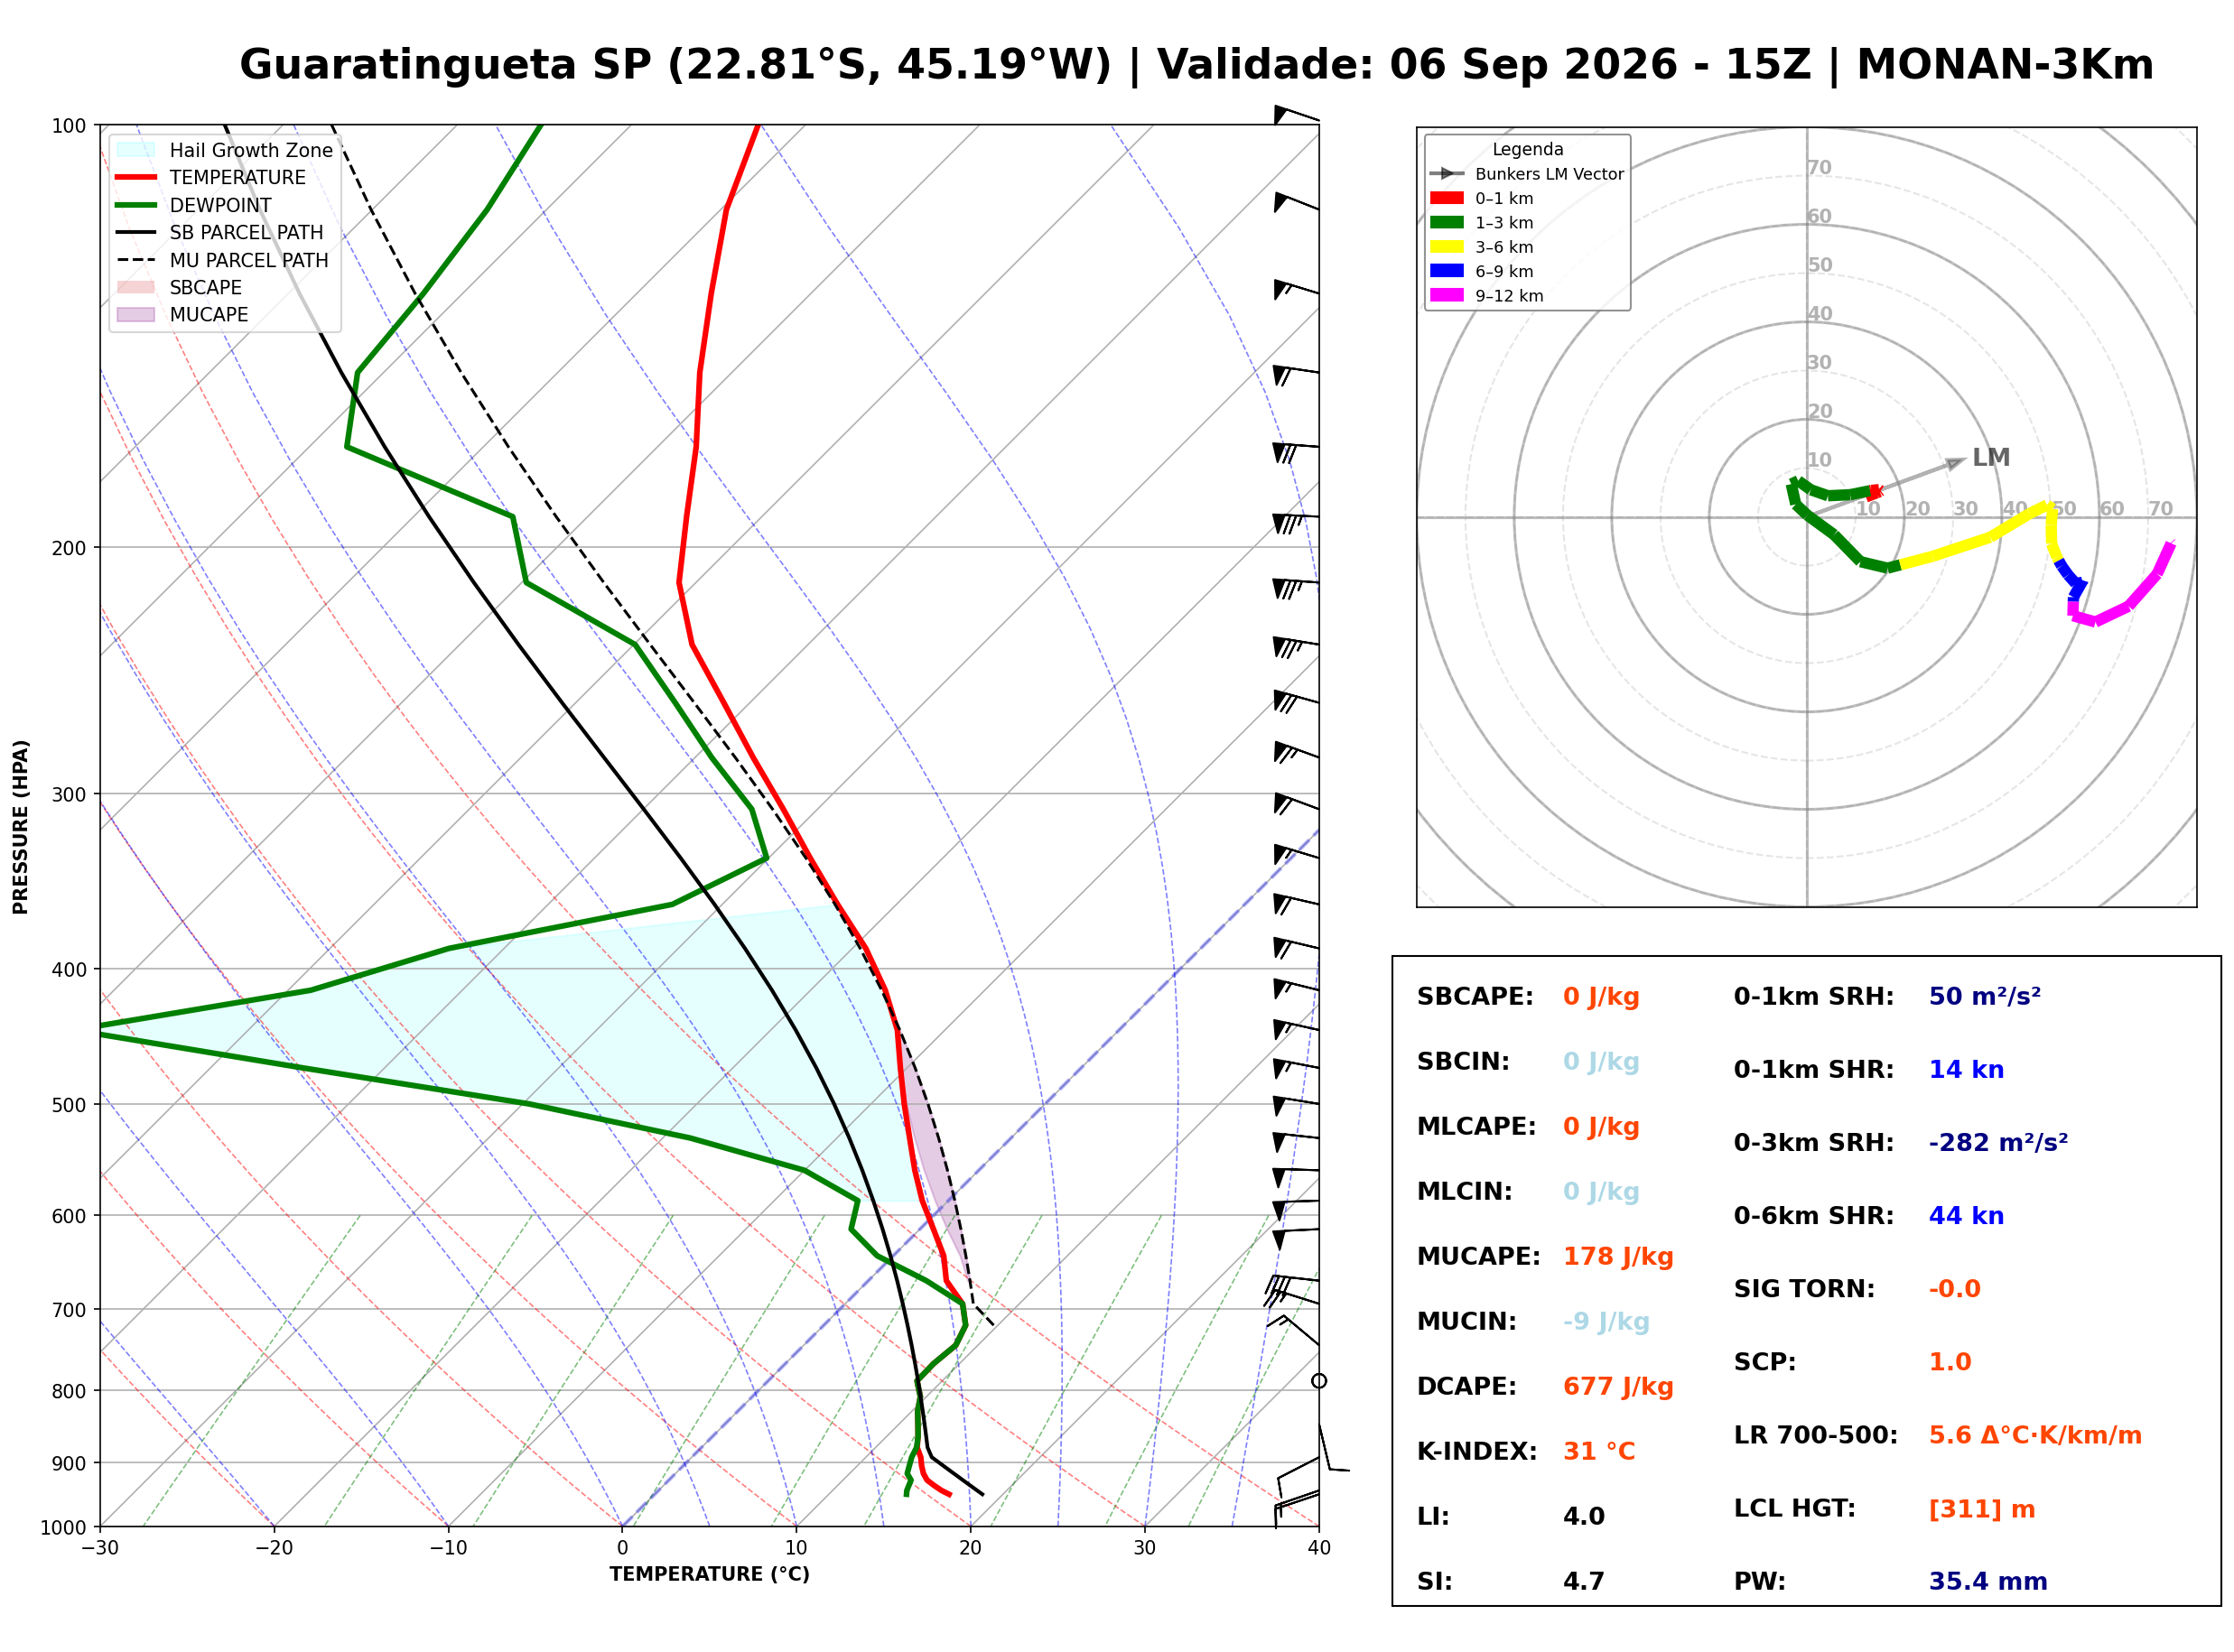Screen dimensions: 2234x1652
Task: Click the LCL HGT [311] m value
Action: coord(1982,1509)
